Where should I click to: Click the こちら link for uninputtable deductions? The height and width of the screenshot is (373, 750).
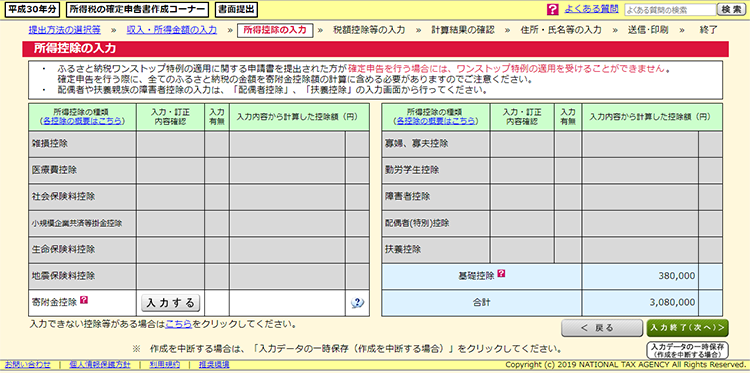coord(178,324)
